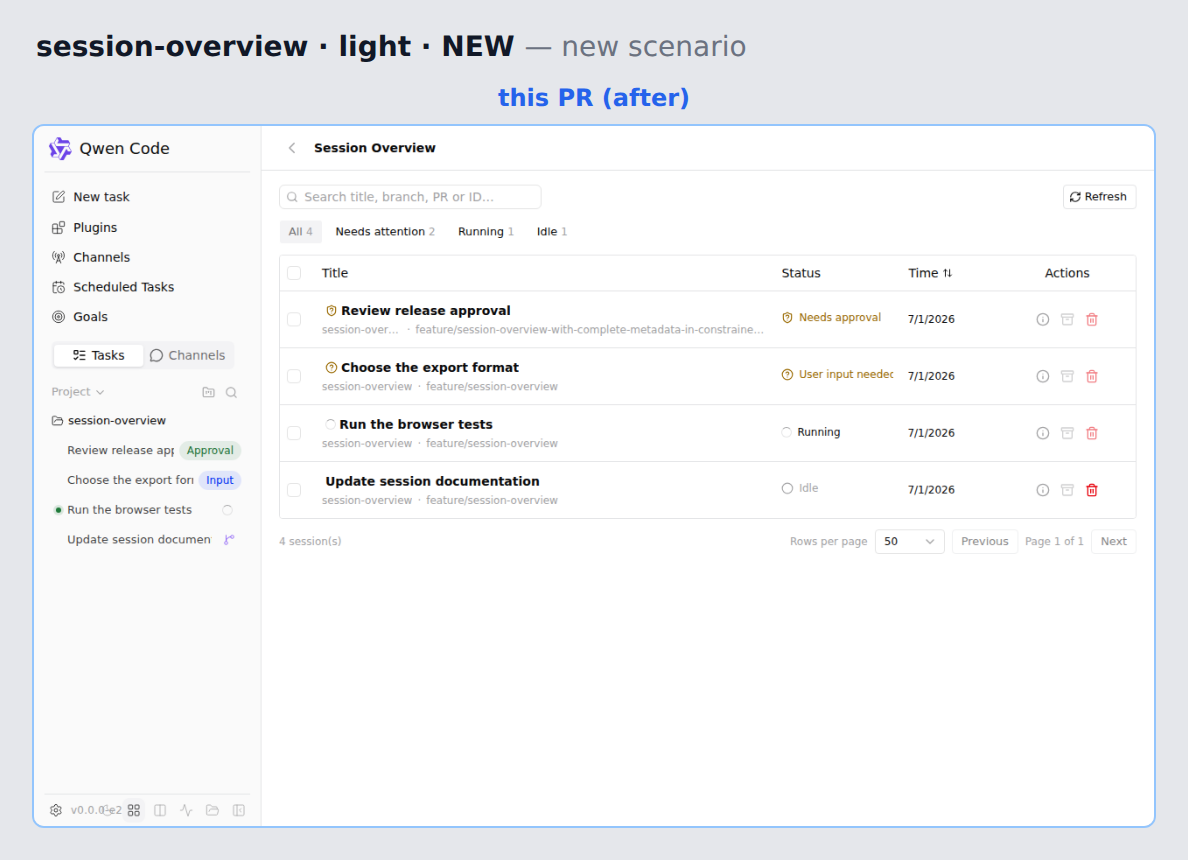1188x860 pixels.
Task: Click the Refresh button
Action: pos(1099,197)
